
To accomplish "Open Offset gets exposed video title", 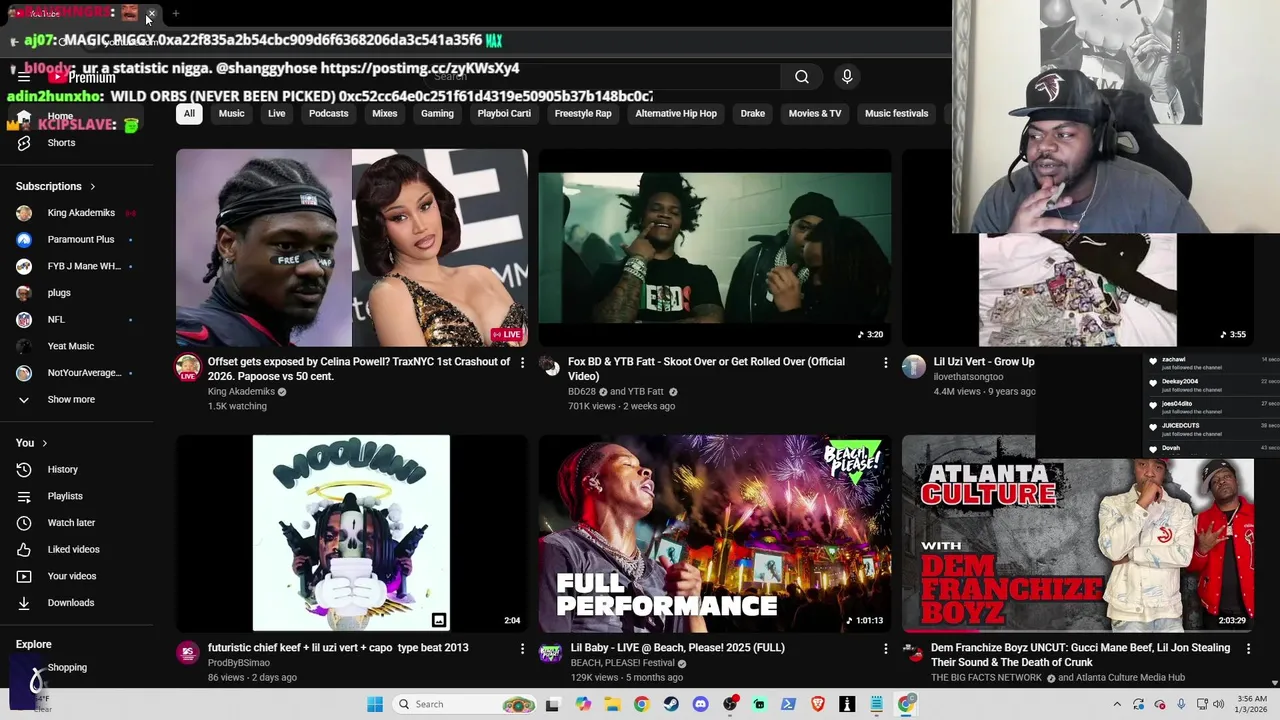I will (x=359, y=368).
